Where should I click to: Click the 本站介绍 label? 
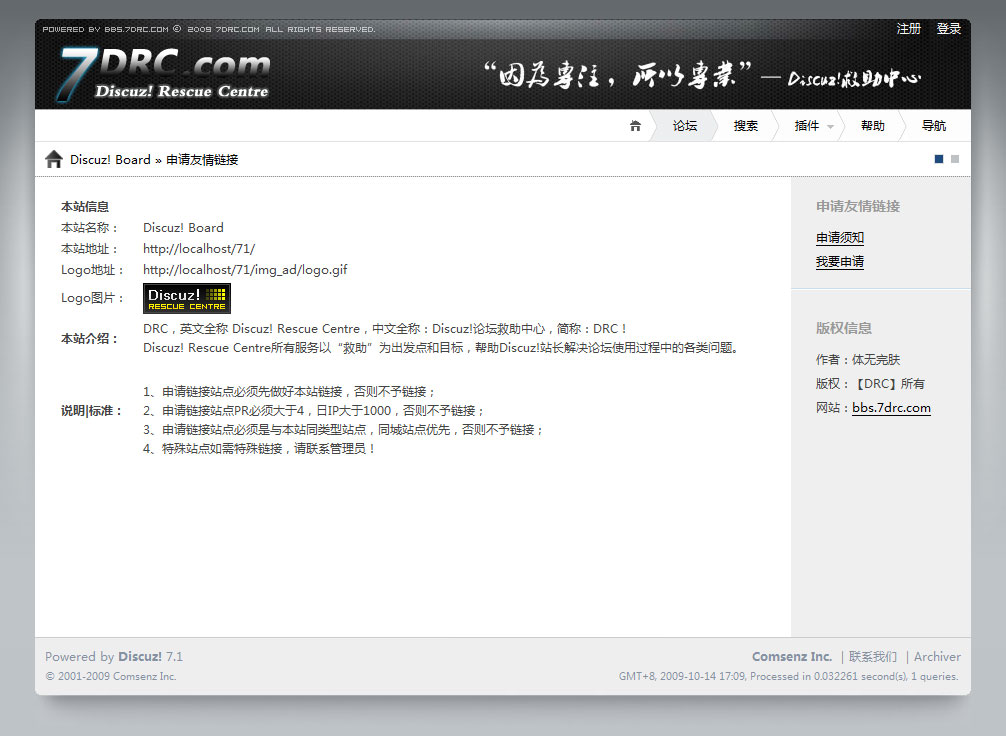90,339
